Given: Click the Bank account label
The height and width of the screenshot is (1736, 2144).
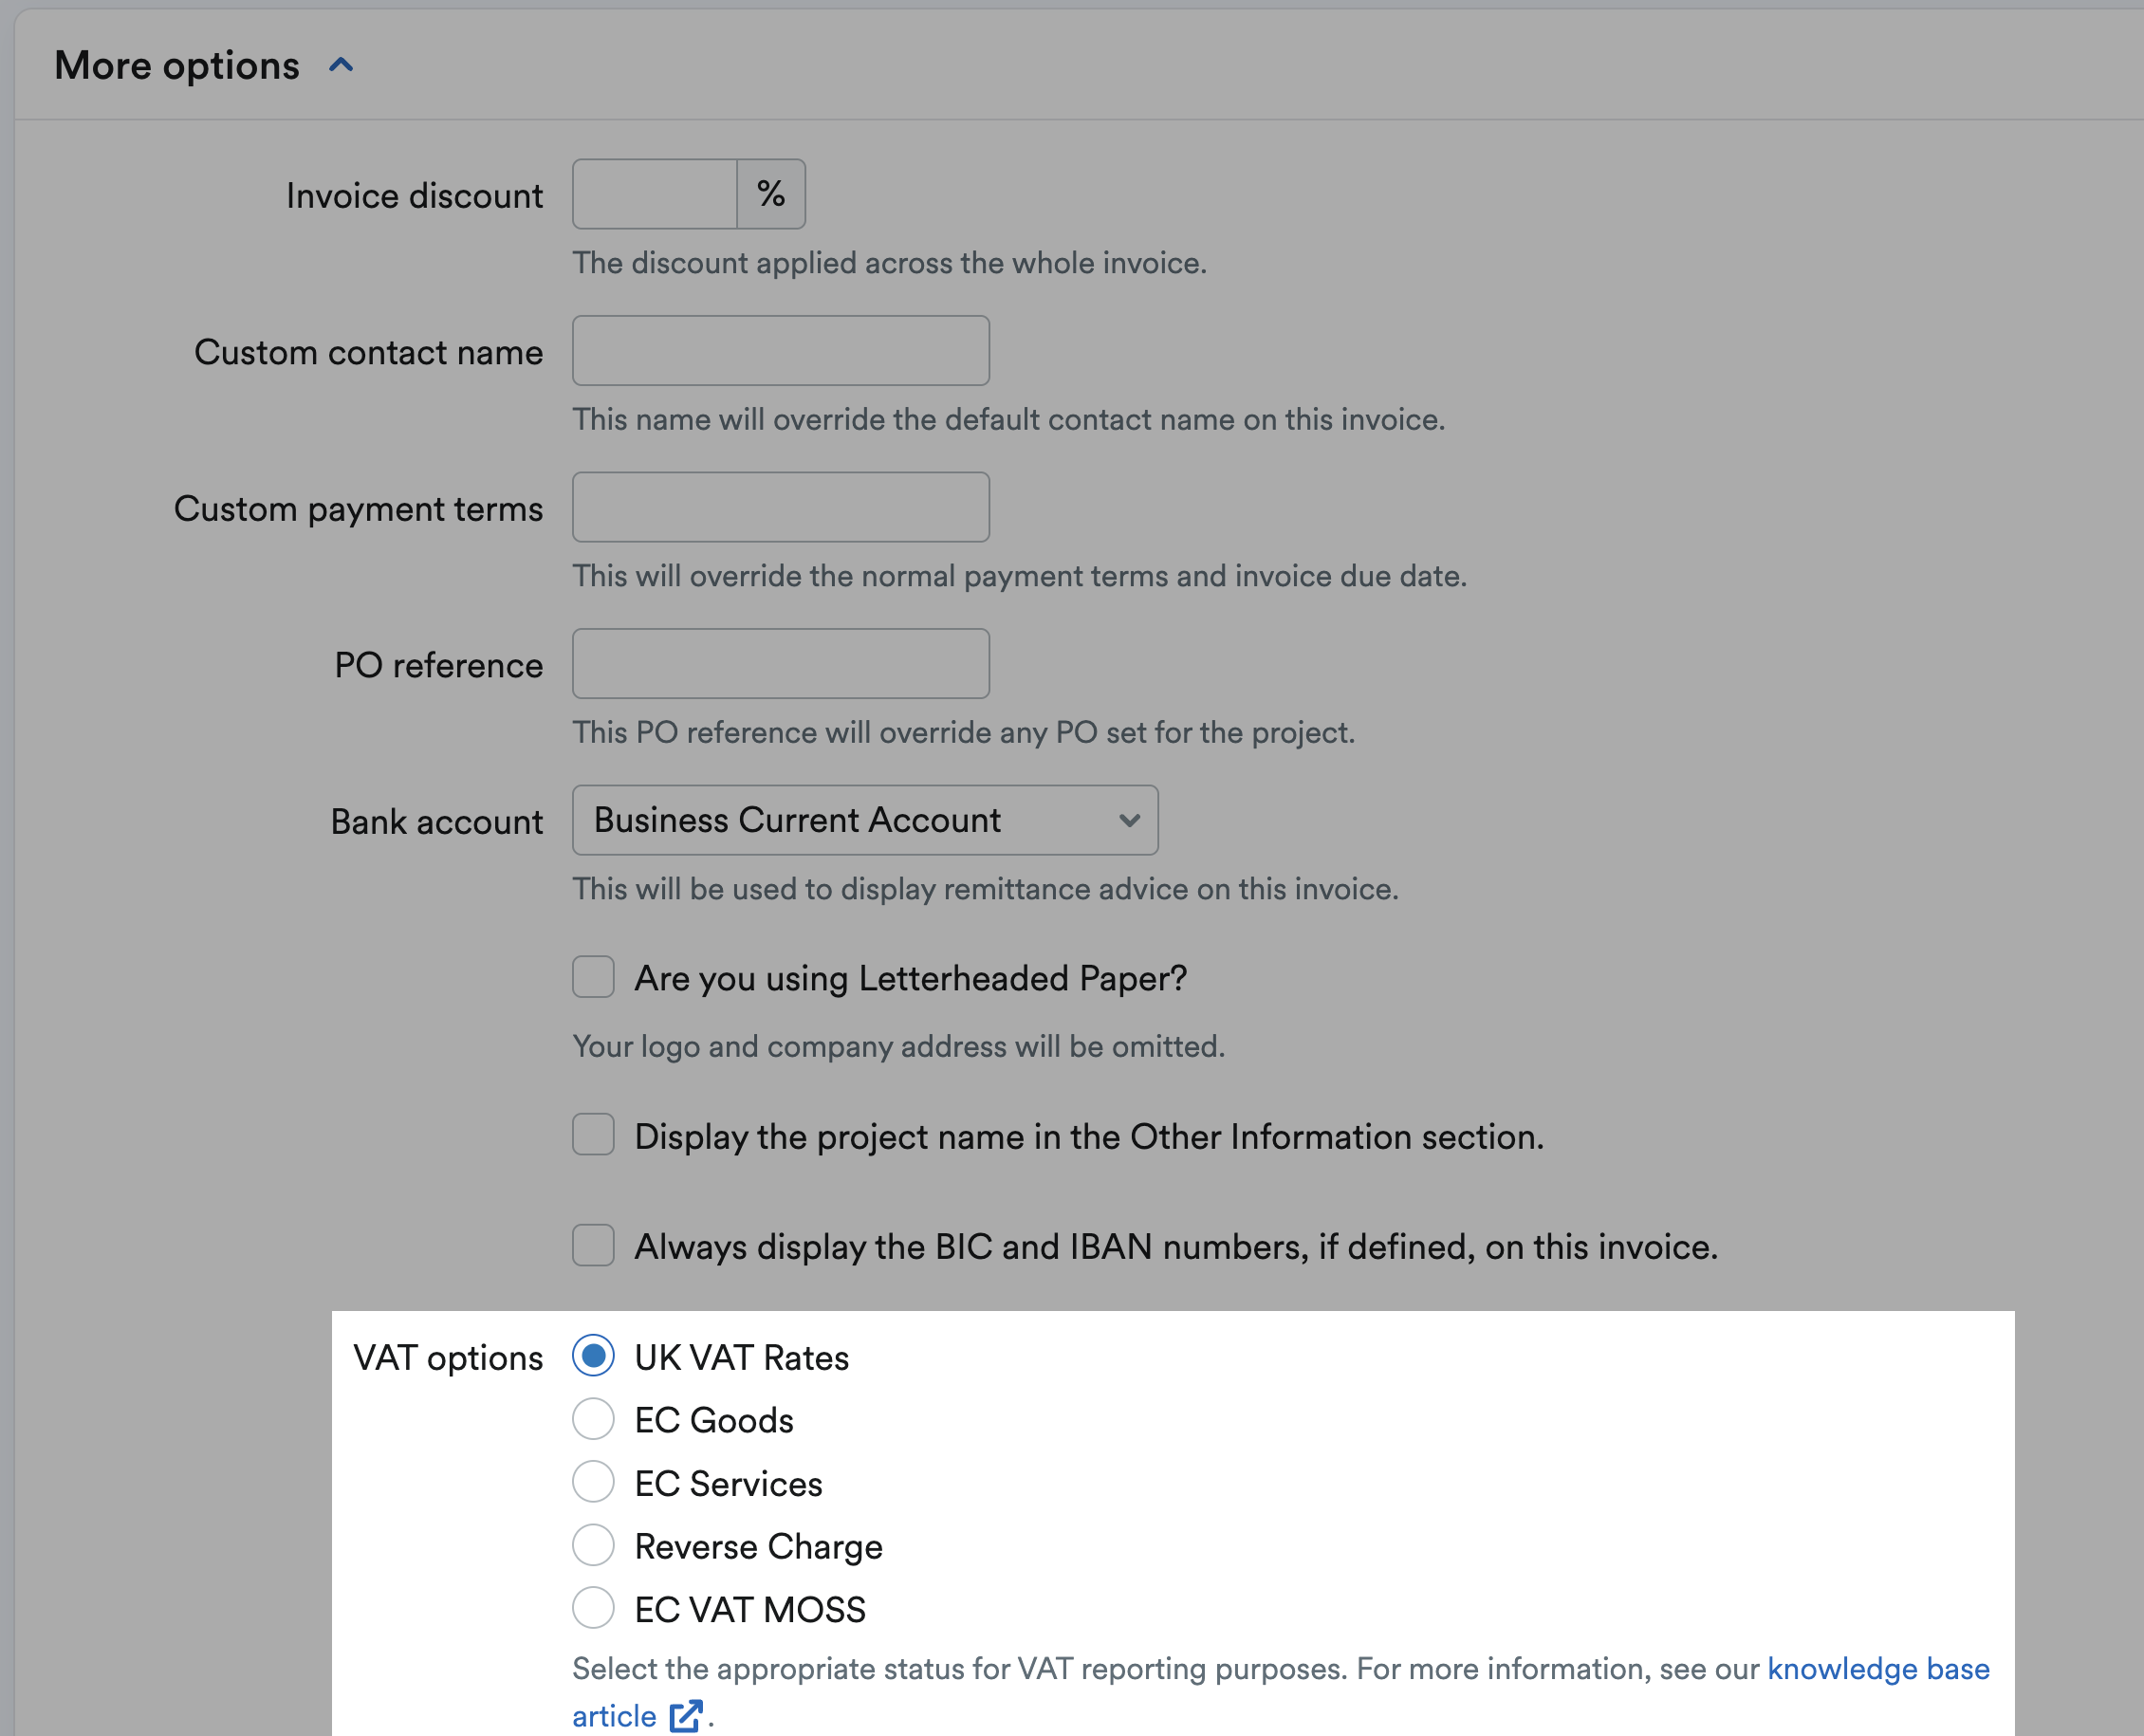Looking at the screenshot, I should 437,822.
